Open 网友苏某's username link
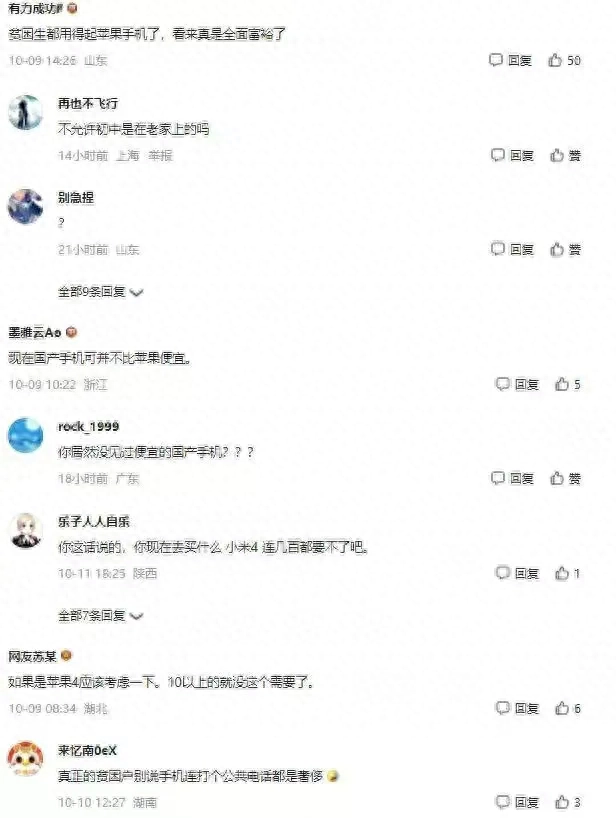This screenshot has height=818, width=616. [x=32, y=656]
